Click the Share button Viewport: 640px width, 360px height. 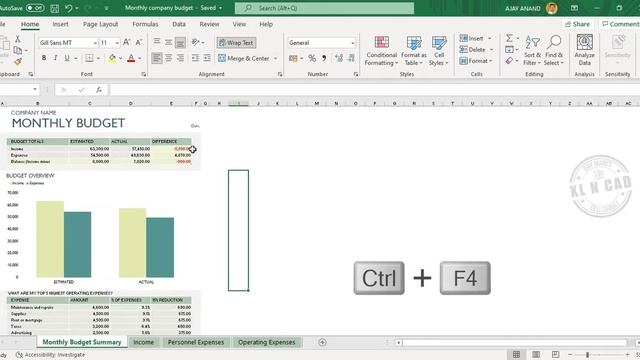tap(577, 24)
